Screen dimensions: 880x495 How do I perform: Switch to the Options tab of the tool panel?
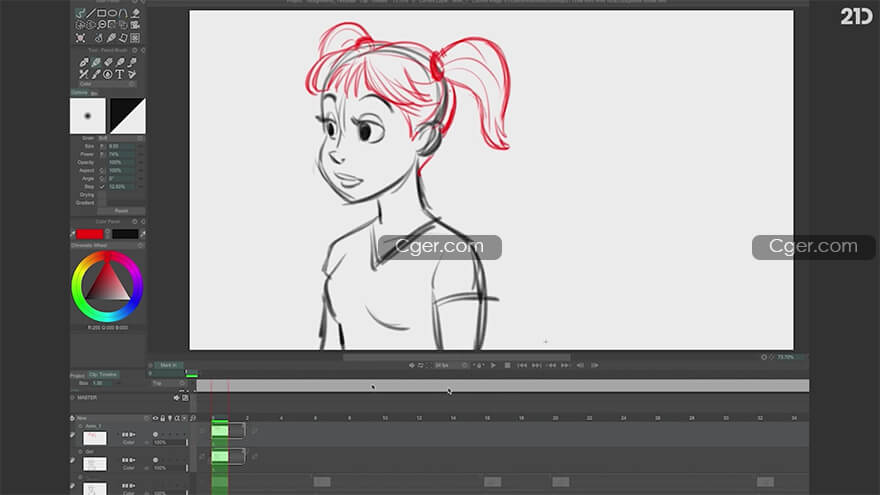[x=79, y=93]
